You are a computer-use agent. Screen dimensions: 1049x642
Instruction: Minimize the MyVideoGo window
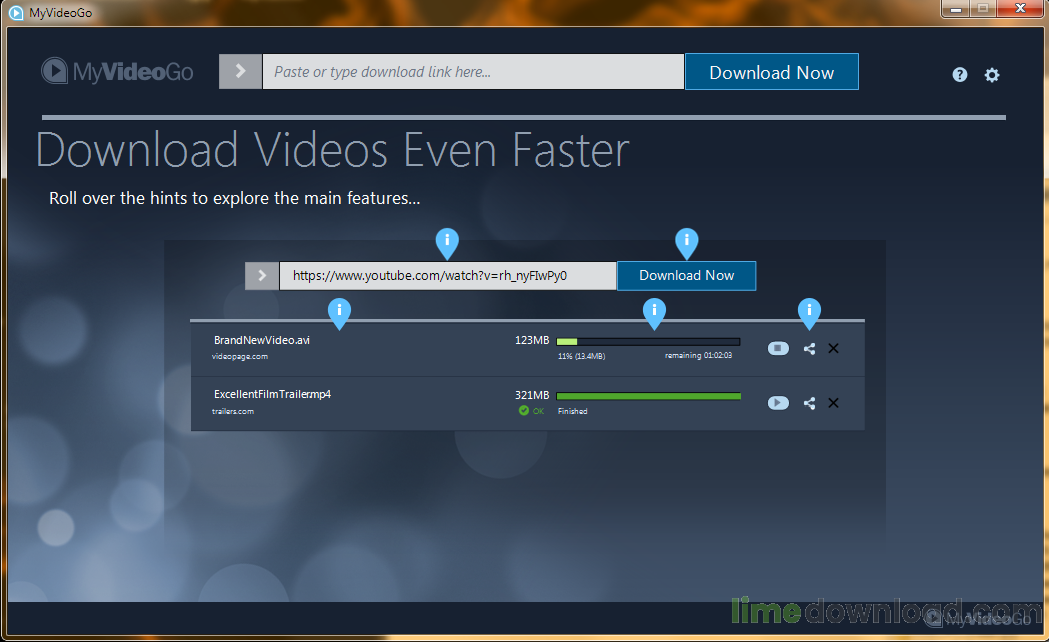coord(956,9)
